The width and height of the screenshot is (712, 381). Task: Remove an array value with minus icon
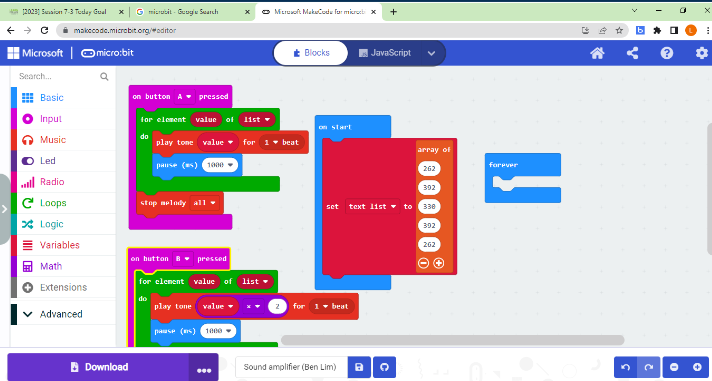pyautogui.click(x=423, y=263)
